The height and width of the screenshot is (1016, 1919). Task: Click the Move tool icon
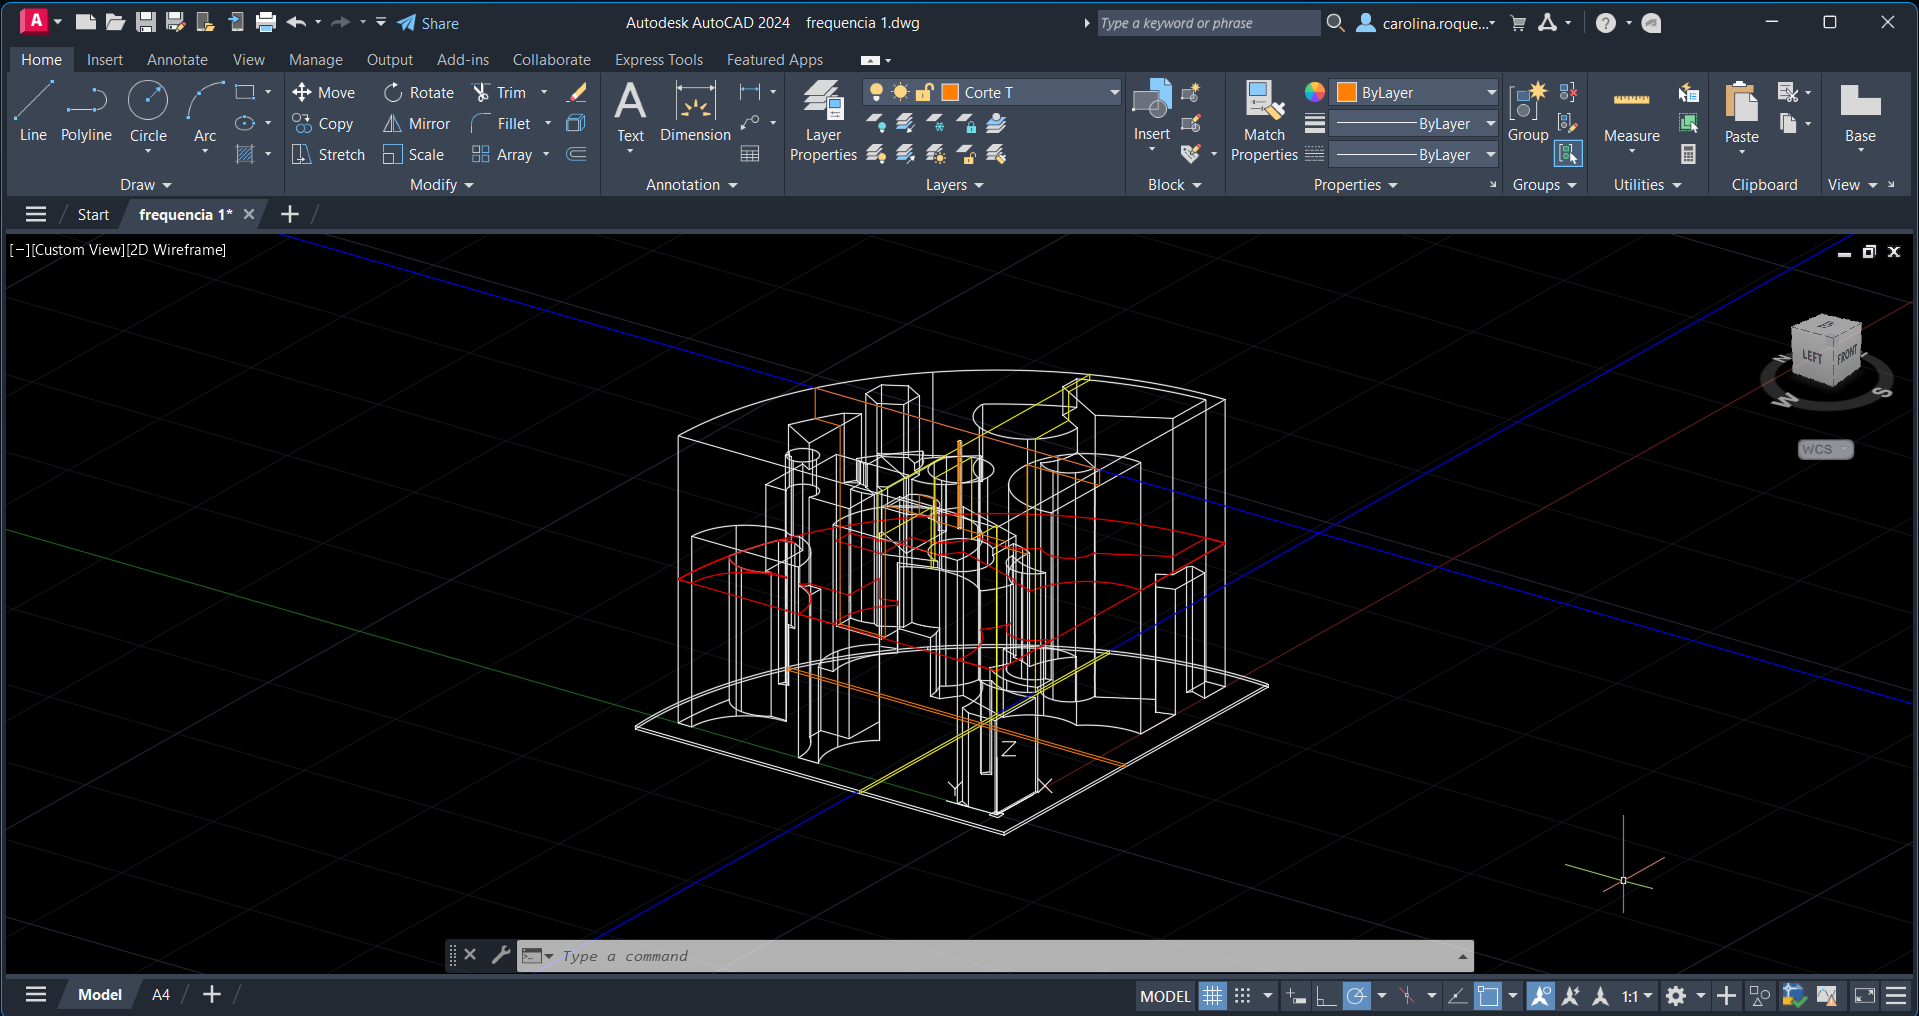click(302, 92)
